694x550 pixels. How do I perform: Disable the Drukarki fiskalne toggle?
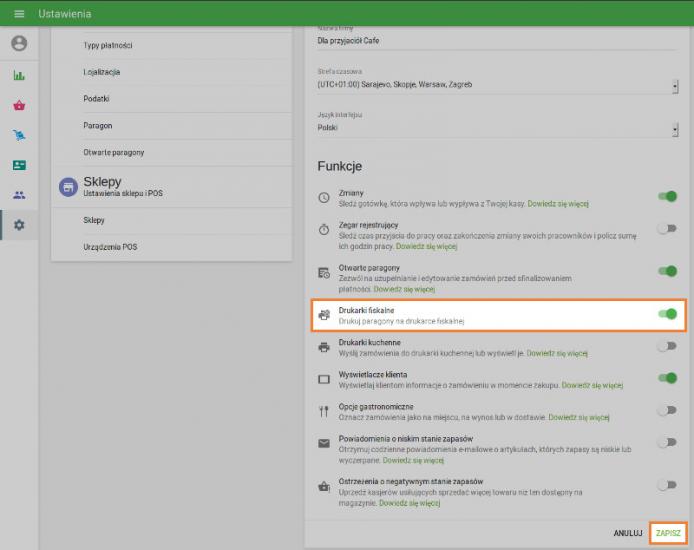(666, 315)
